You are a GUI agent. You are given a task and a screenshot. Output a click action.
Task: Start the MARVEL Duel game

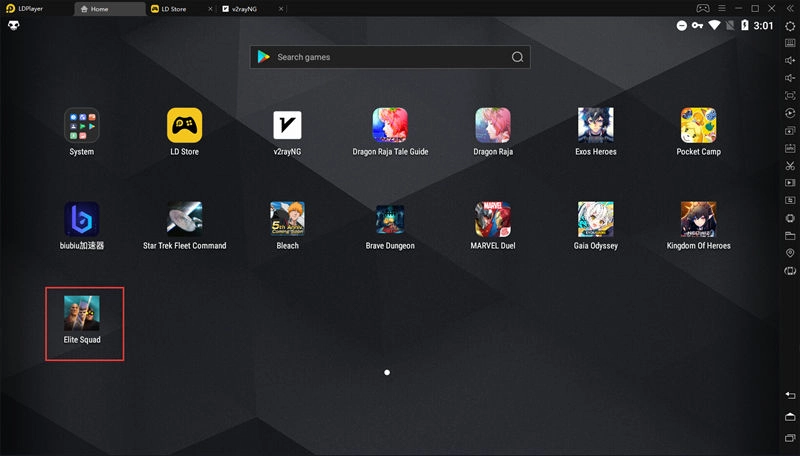pyautogui.click(x=491, y=219)
